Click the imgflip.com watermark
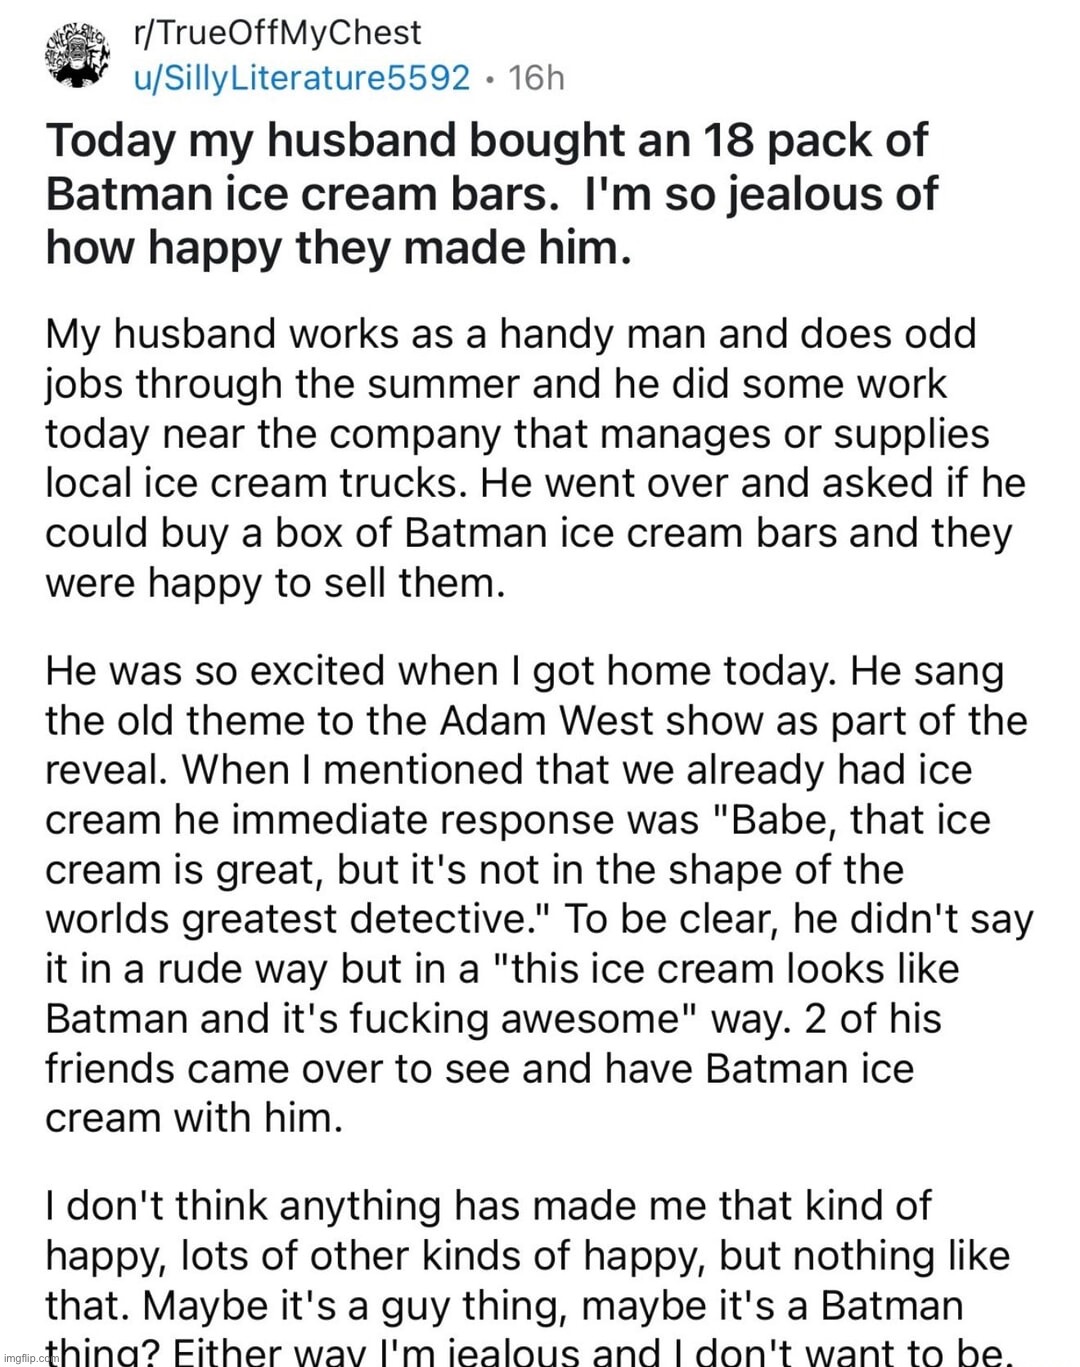Viewport: 1080px width, 1367px height. point(28,1359)
